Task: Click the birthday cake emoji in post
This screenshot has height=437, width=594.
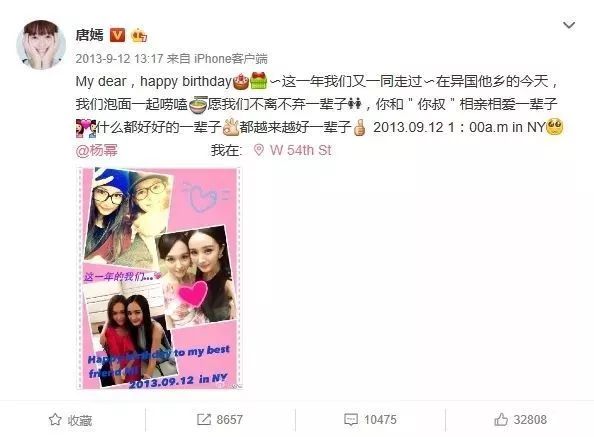Action: [241, 81]
